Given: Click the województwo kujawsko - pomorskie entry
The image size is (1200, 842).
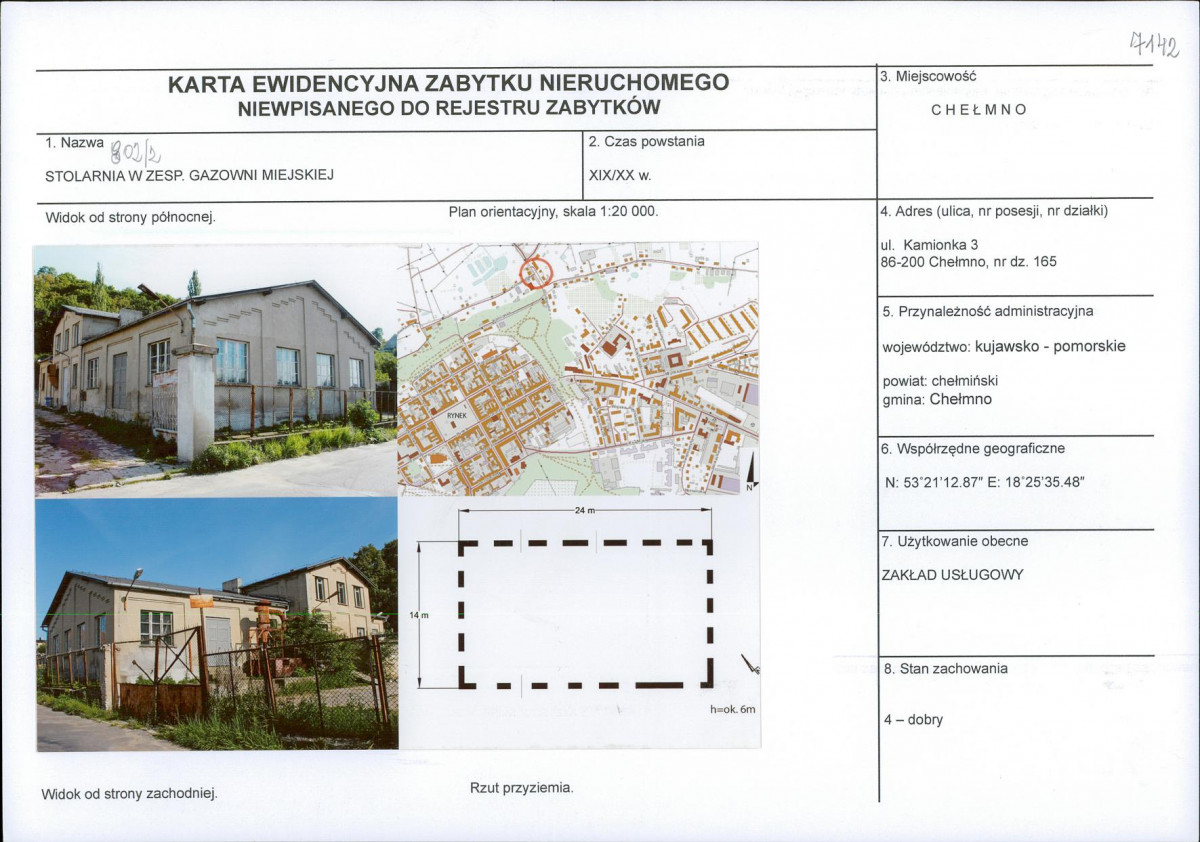Looking at the screenshot, I should click(x=1004, y=347).
